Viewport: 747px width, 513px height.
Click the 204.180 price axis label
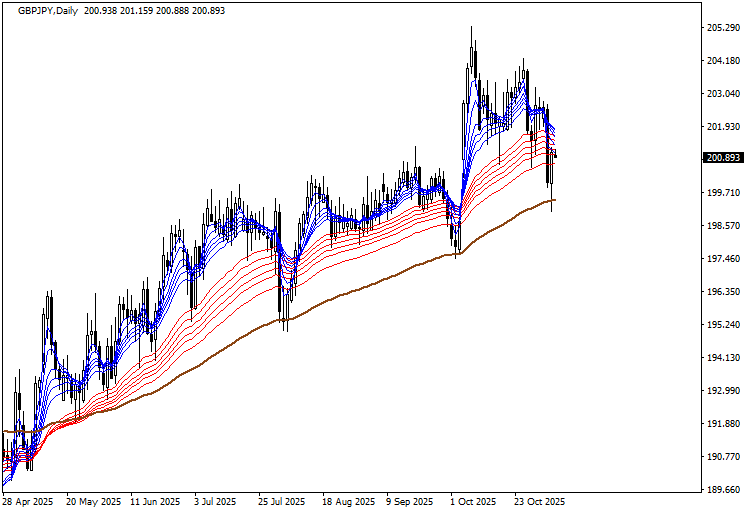(x=722, y=61)
